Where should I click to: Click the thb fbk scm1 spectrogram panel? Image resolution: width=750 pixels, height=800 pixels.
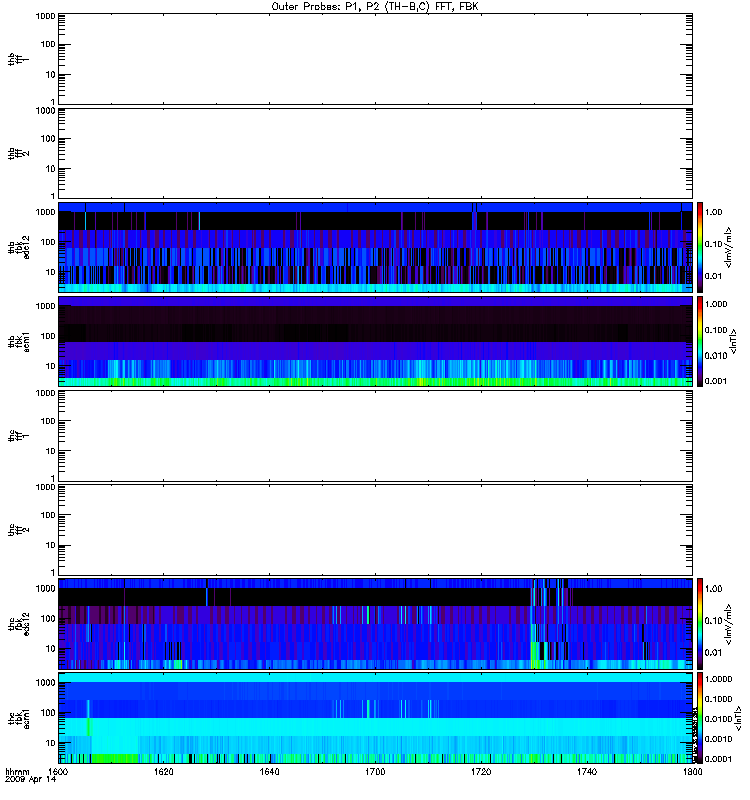pos(375,342)
